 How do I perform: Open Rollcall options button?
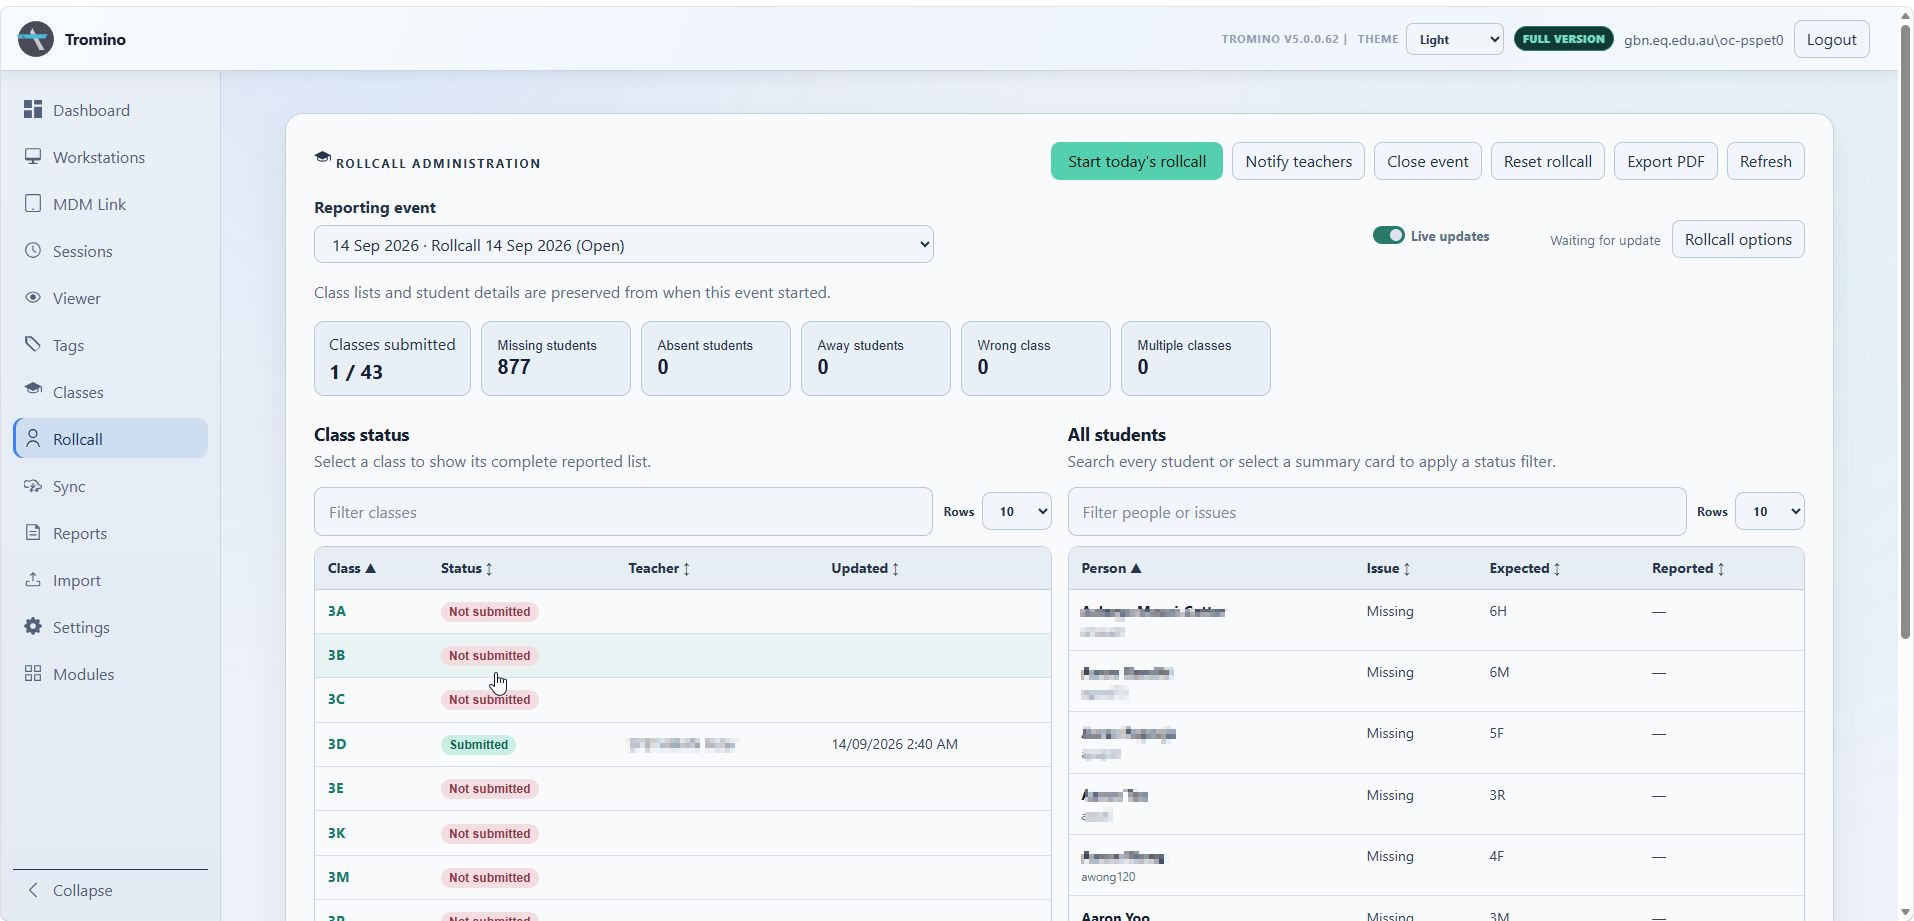click(x=1737, y=239)
